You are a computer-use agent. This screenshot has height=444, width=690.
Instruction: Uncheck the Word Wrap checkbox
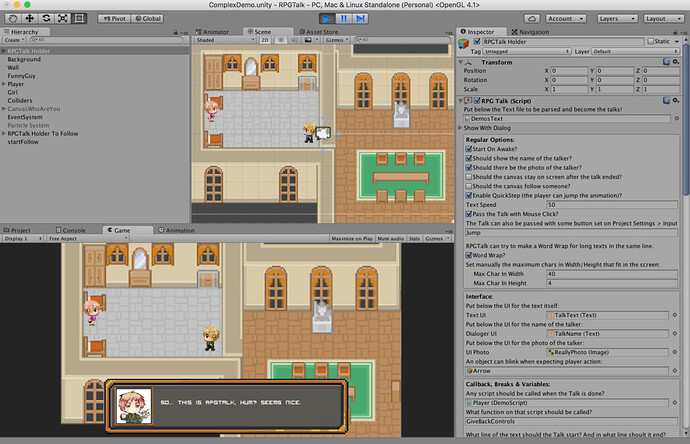point(469,255)
